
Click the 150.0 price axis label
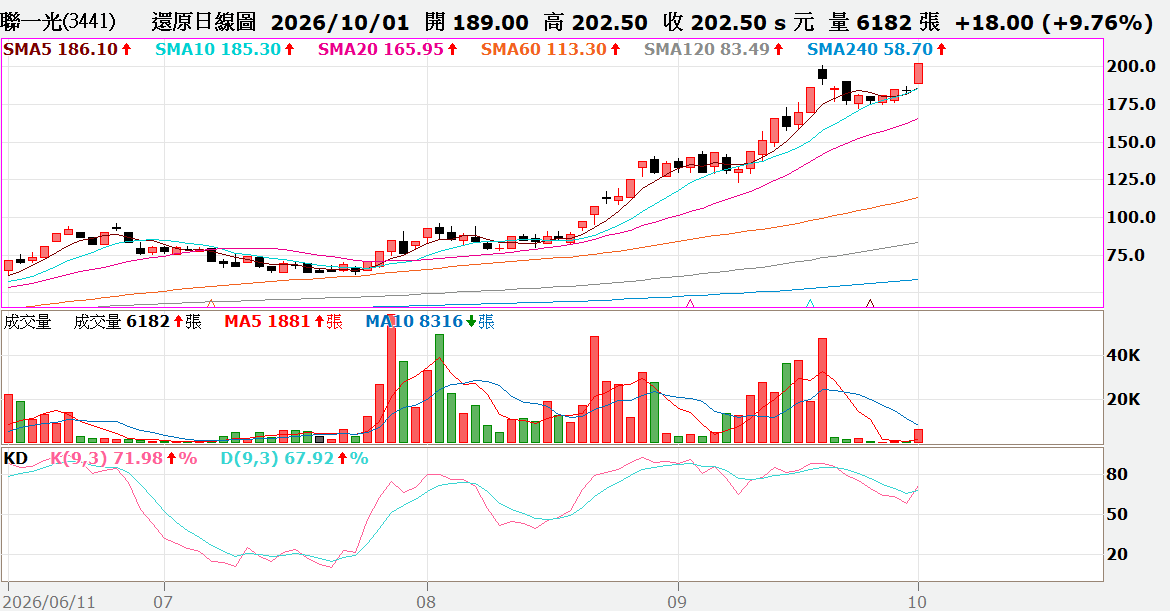1131,142
